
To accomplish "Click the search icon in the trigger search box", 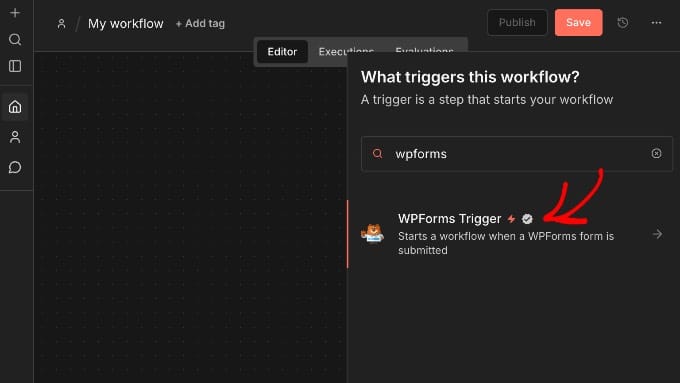I will tap(377, 153).
